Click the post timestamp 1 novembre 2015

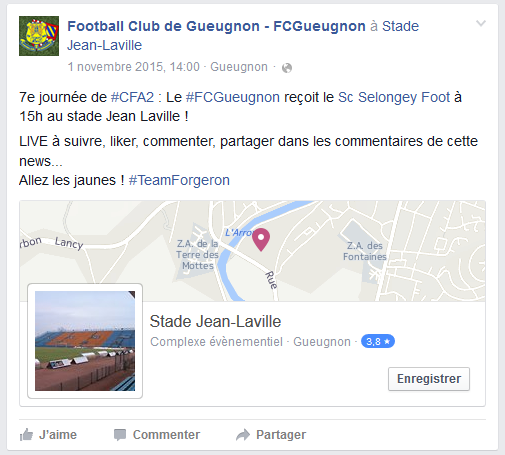[134, 67]
